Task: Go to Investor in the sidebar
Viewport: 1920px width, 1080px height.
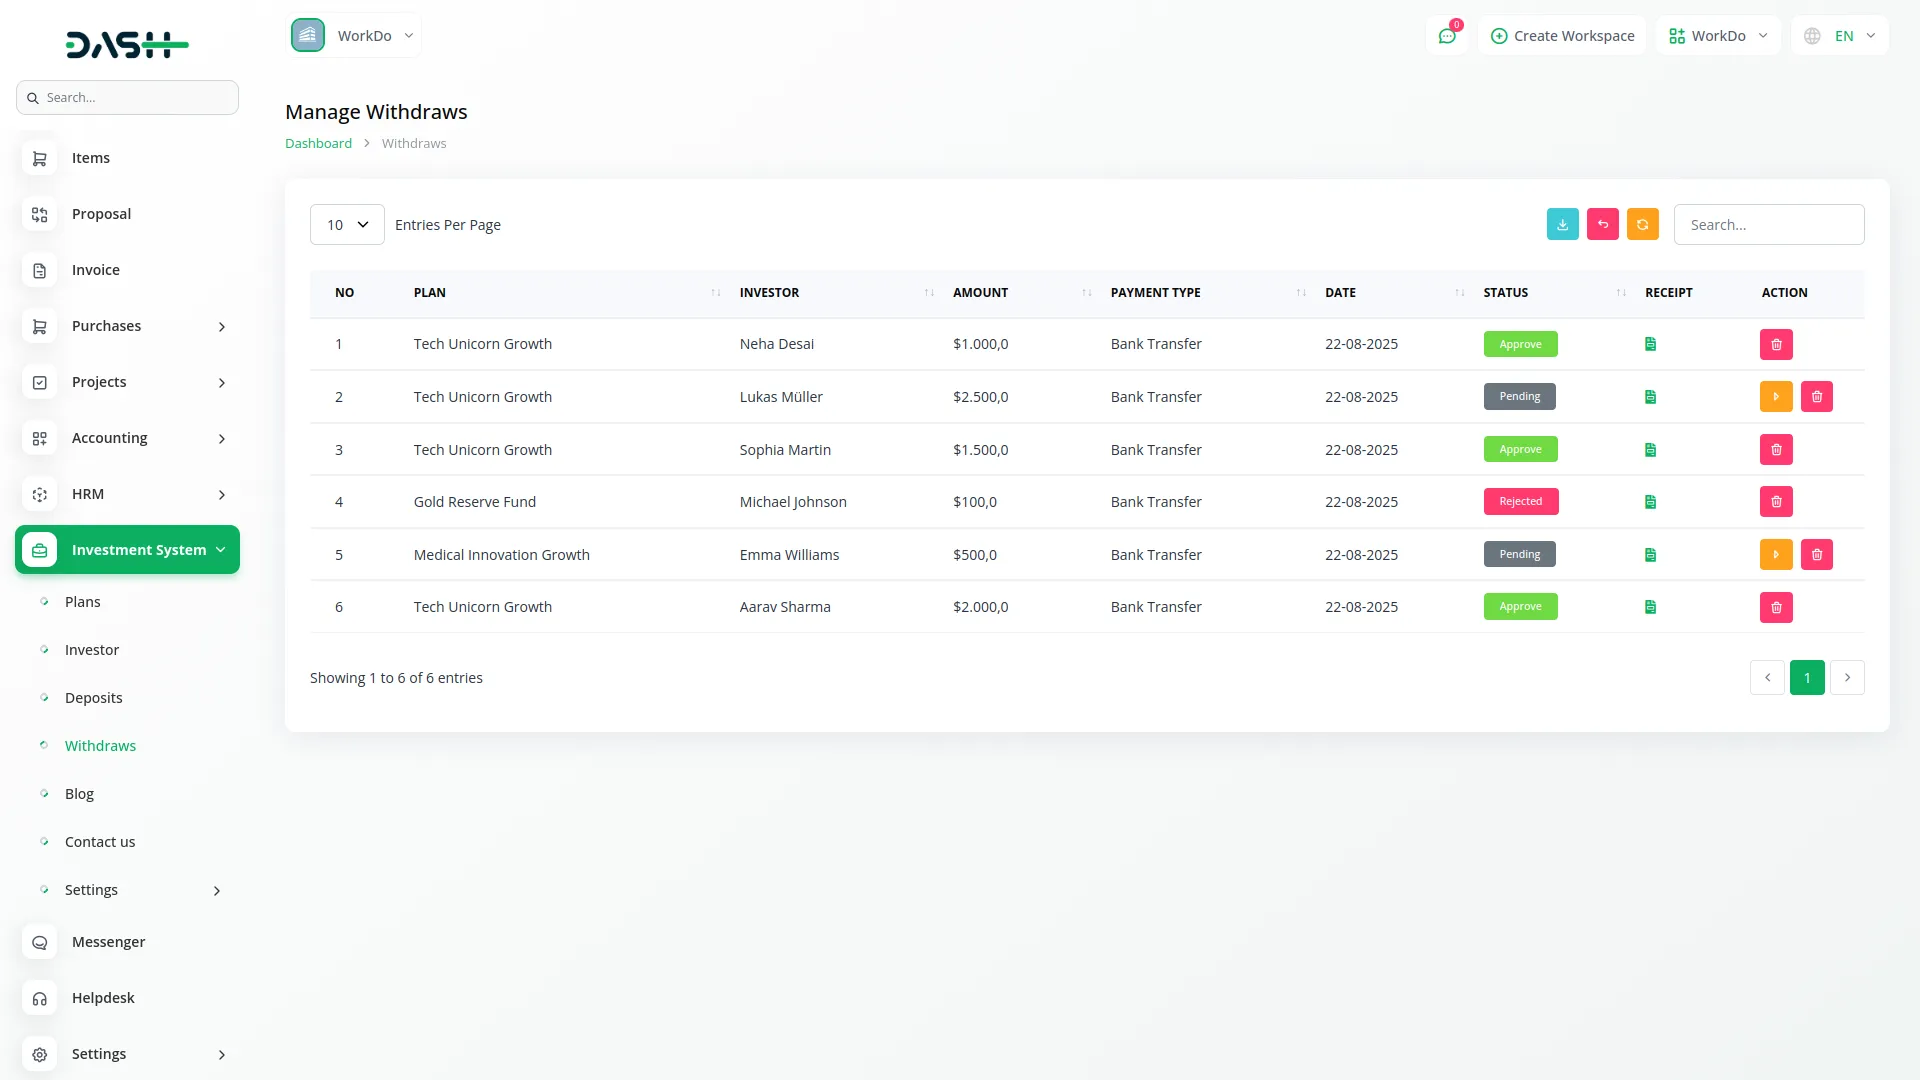Action: [x=92, y=650]
